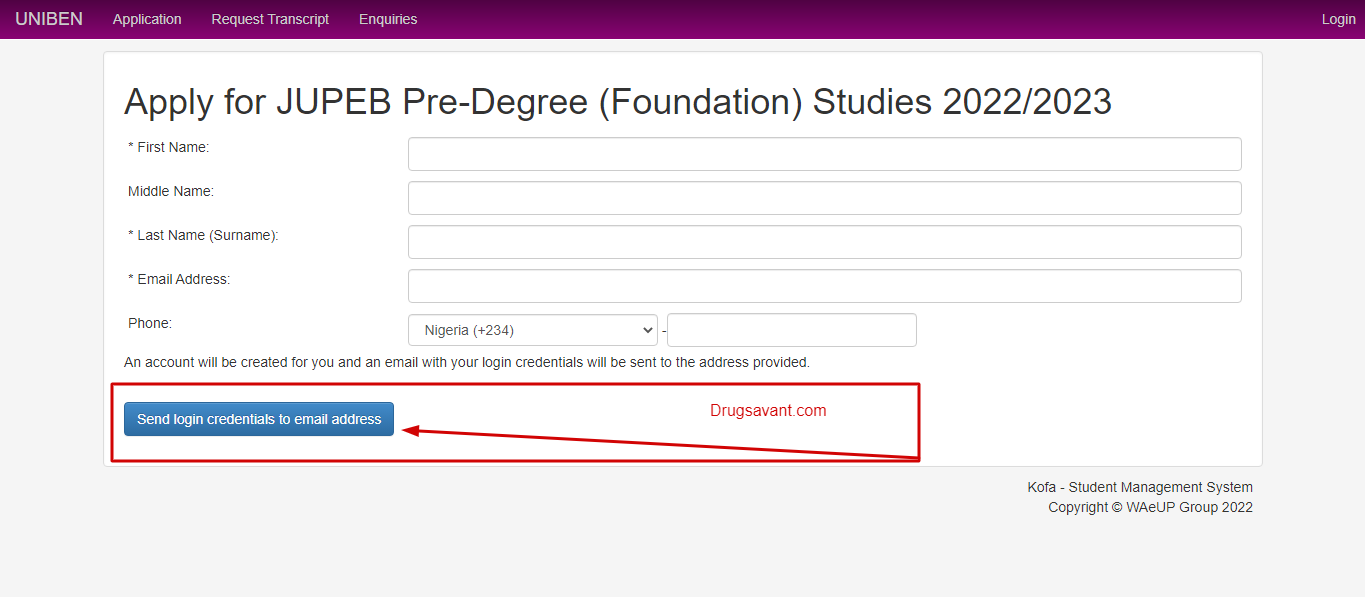Click the Login link

[x=1337, y=19]
